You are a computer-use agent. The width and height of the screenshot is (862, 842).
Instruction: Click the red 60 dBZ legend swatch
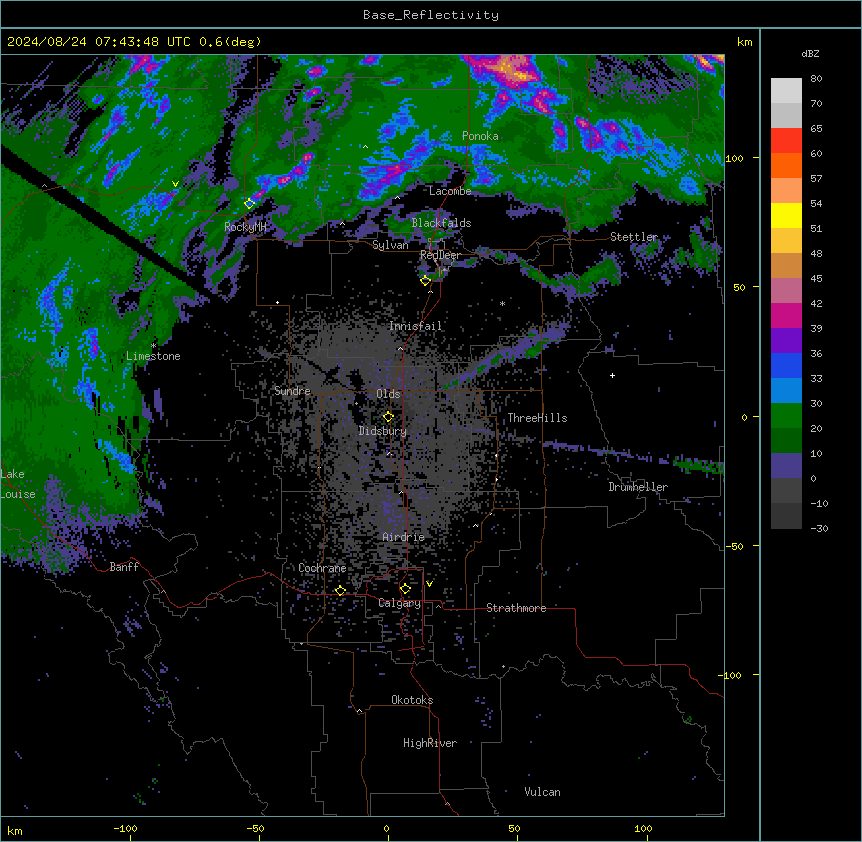click(786, 141)
